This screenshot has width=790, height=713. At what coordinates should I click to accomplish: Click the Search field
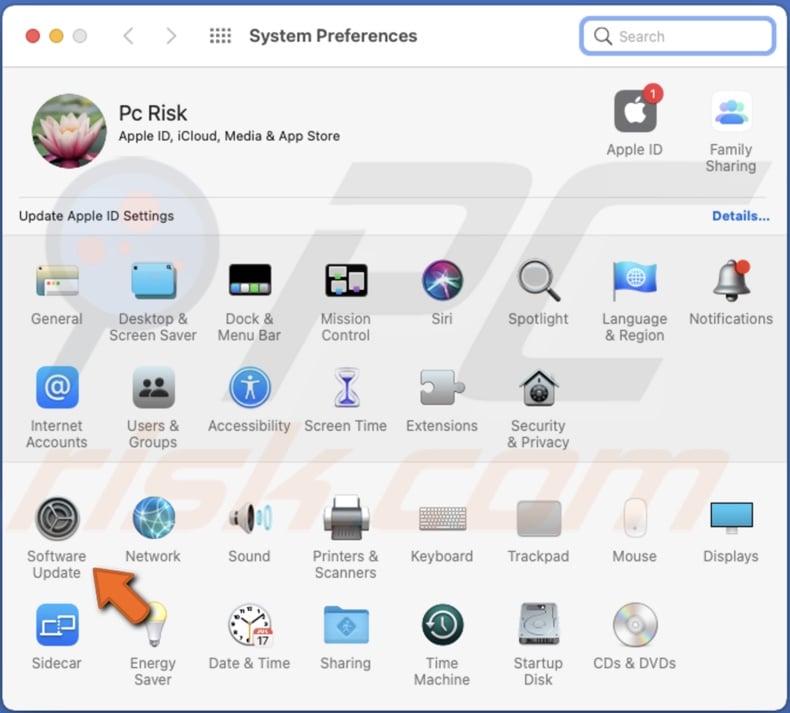tap(678, 36)
